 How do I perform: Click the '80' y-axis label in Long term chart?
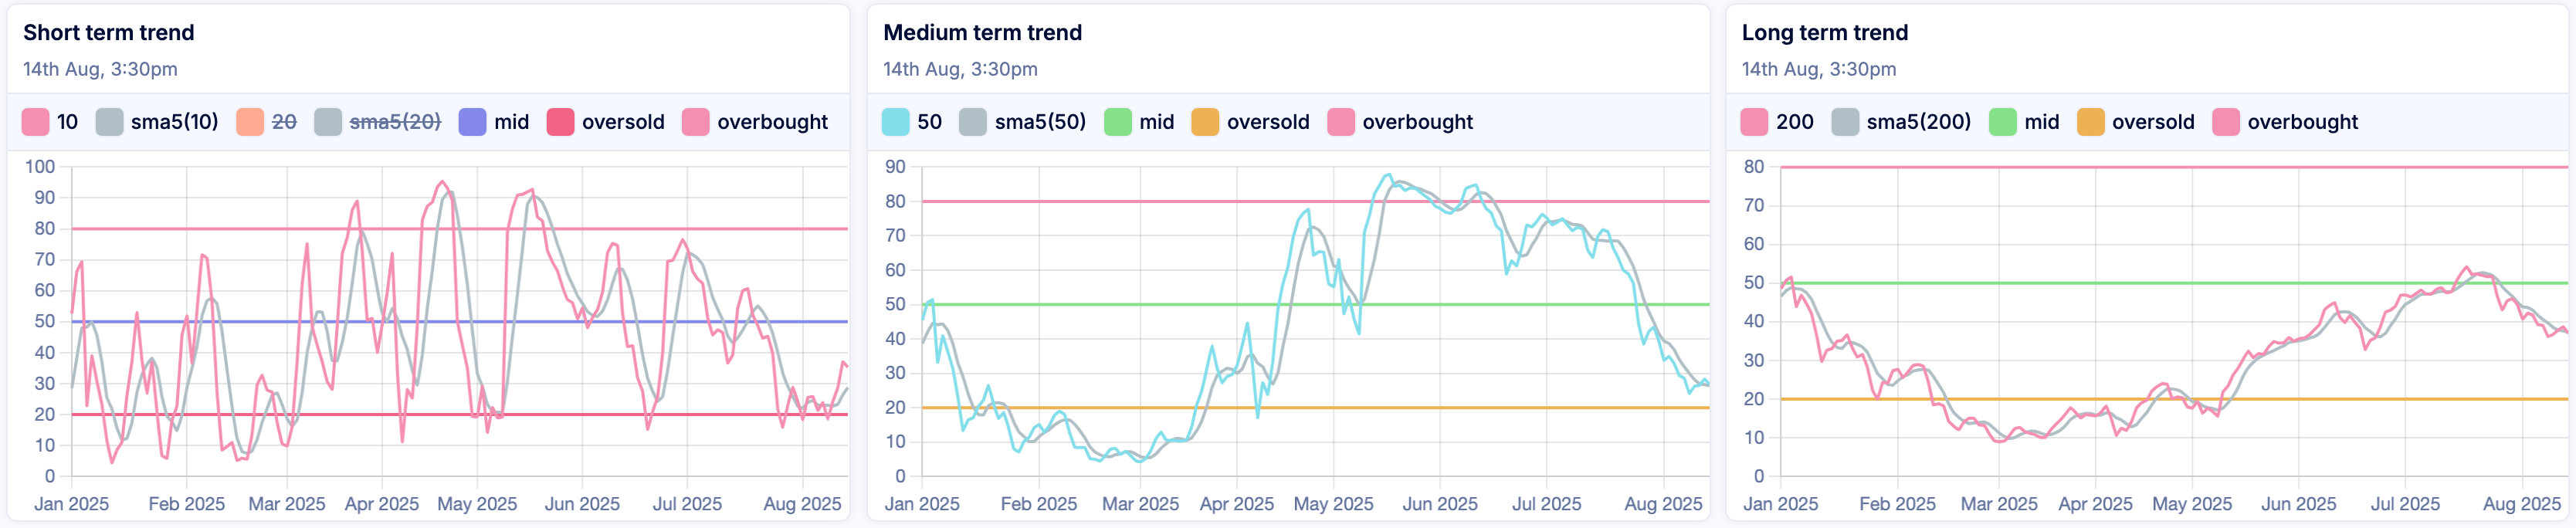tap(1754, 167)
